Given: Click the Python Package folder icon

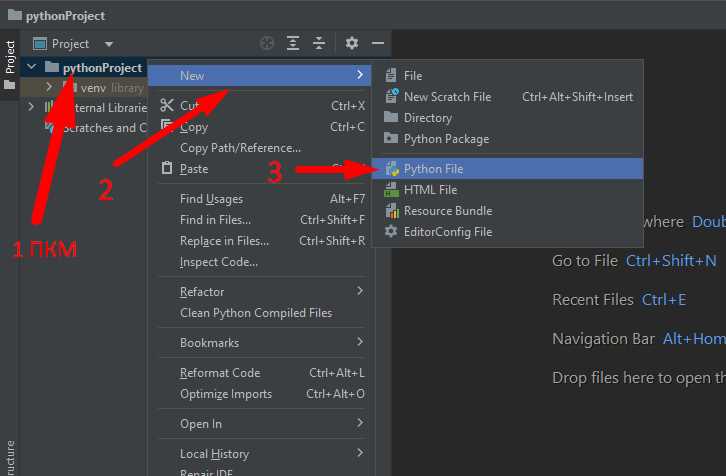Looking at the screenshot, I should [x=391, y=138].
